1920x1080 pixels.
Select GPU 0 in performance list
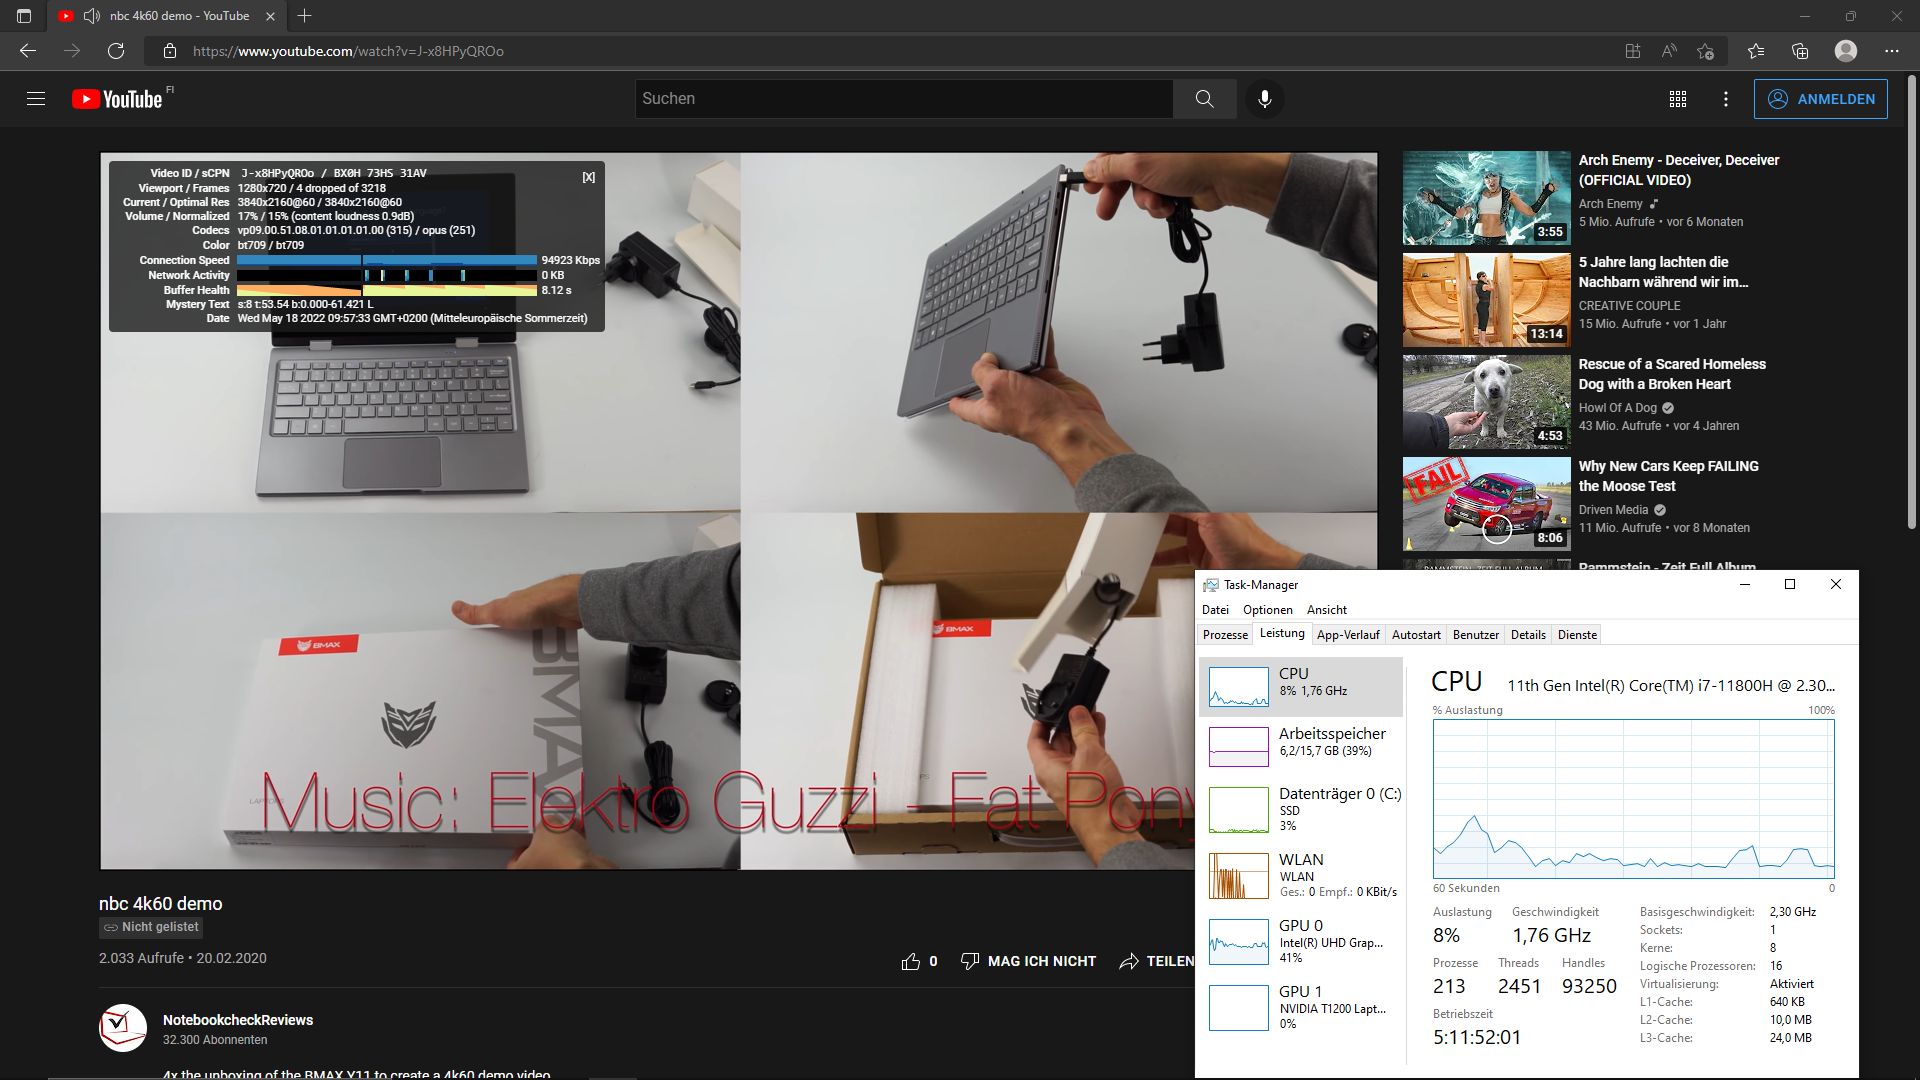(x=1300, y=943)
